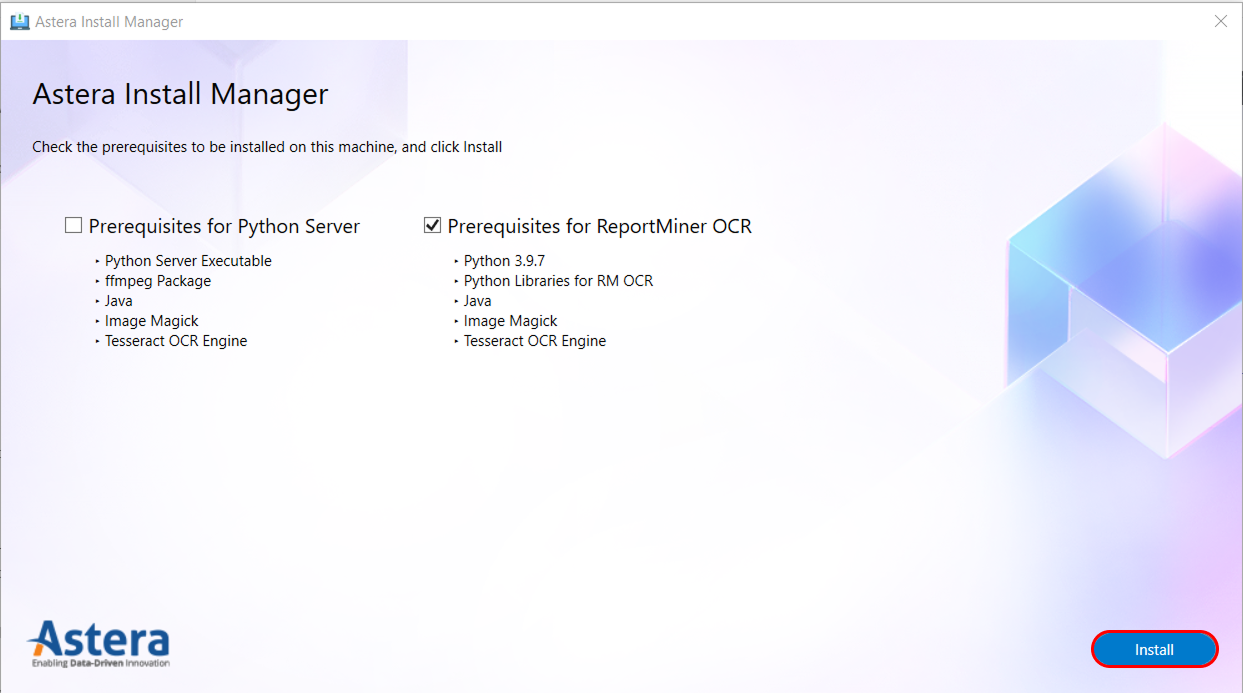The width and height of the screenshot is (1243, 693).
Task: Click the Astera Install Manager heading
Action: point(181,94)
